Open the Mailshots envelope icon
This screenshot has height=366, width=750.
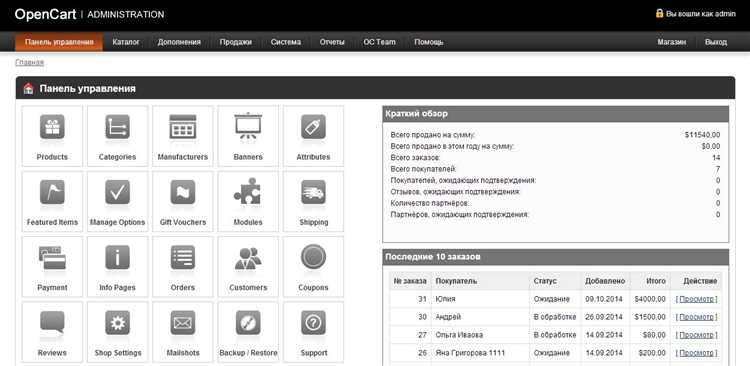click(183, 323)
